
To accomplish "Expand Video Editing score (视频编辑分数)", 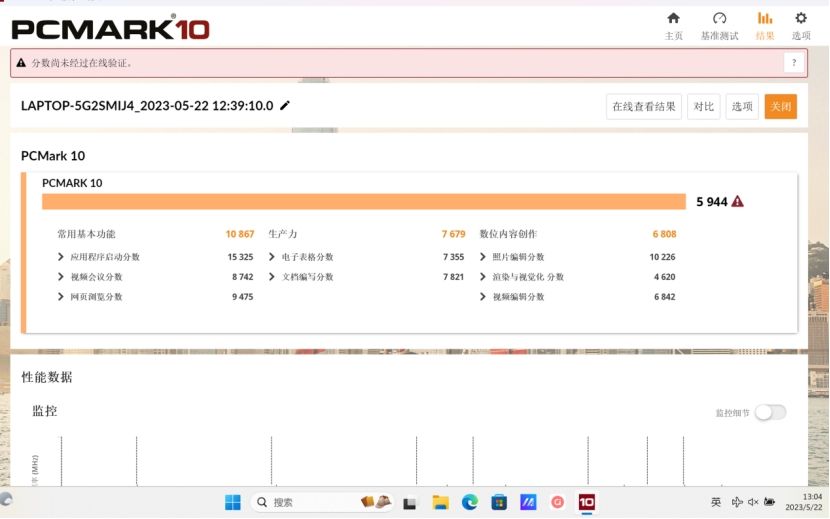I will tap(483, 297).
